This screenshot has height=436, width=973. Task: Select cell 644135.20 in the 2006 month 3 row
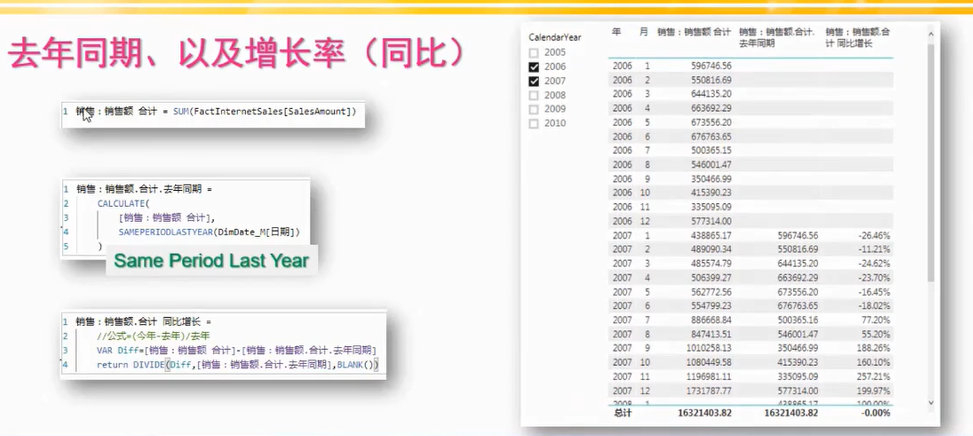pos(709,94)
